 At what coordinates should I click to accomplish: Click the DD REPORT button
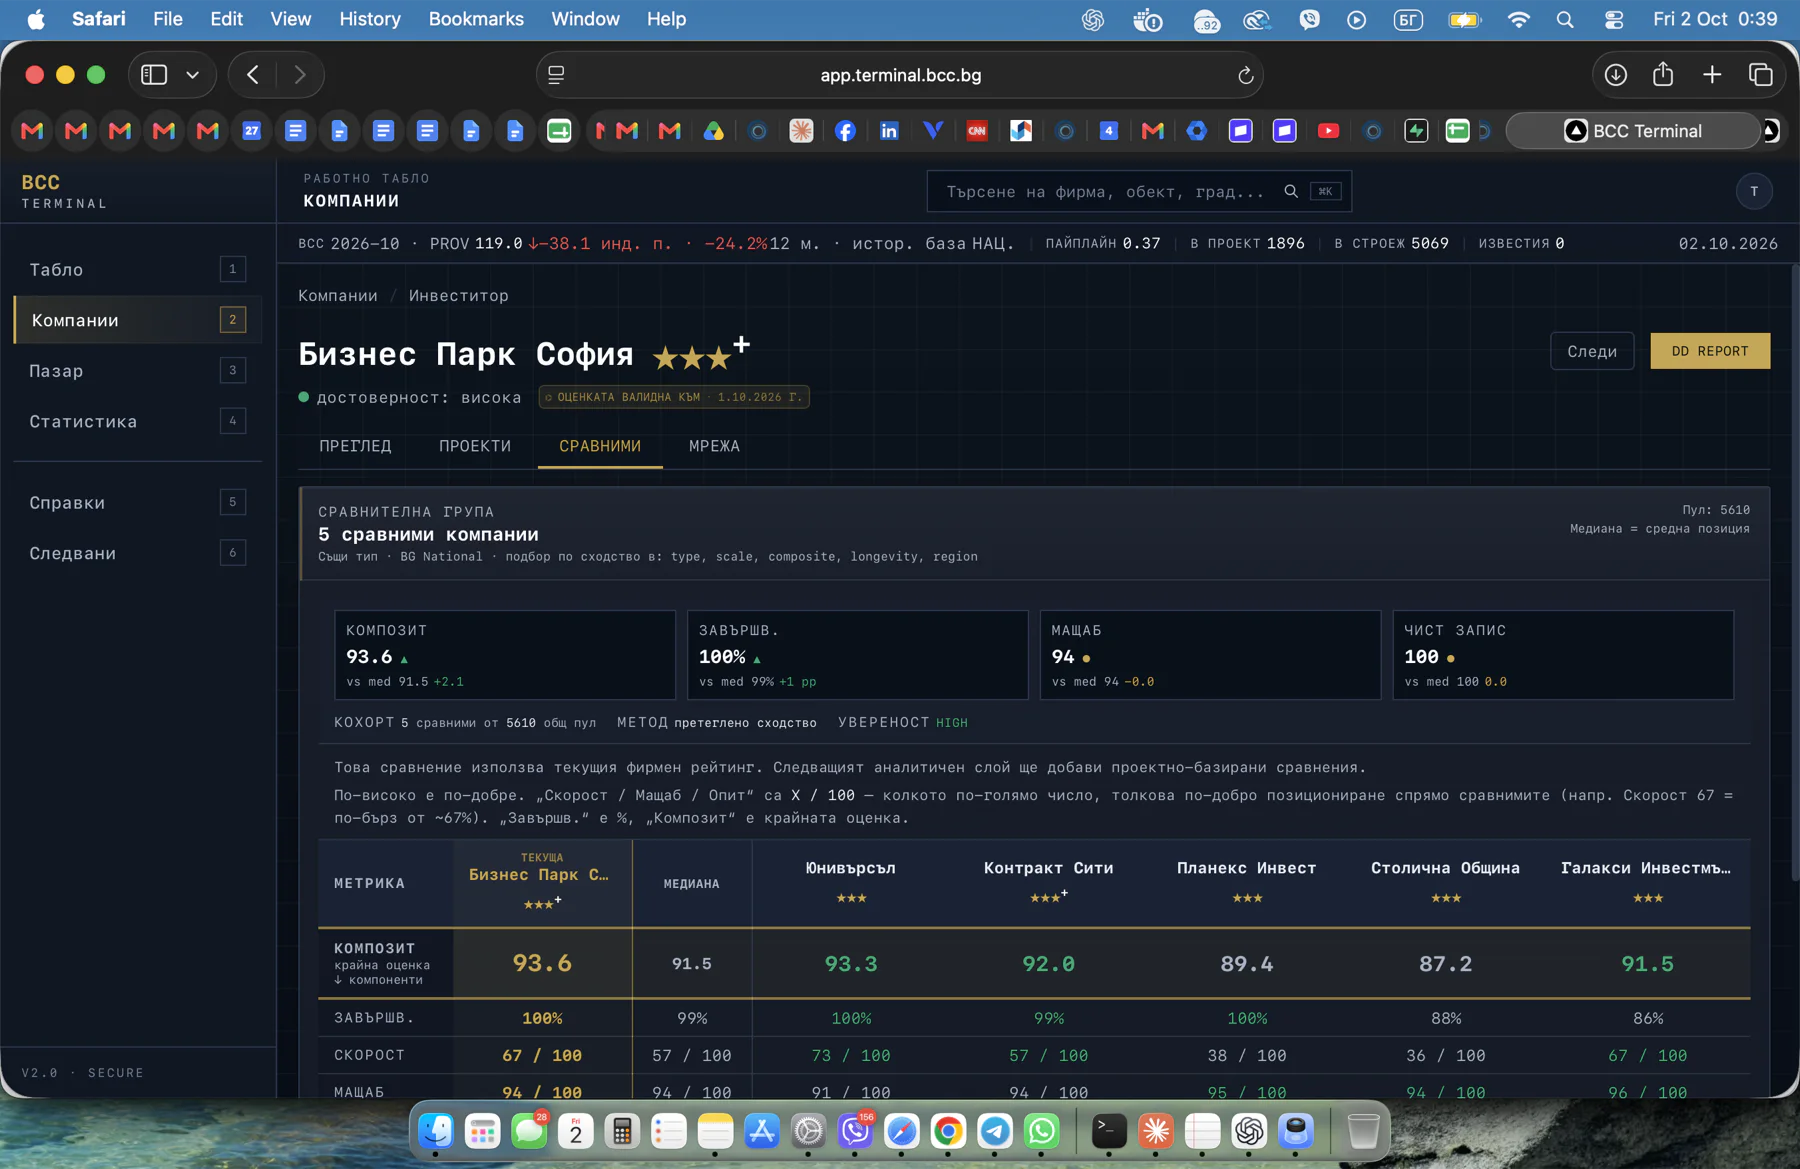pyautogui.click(x=1710, y=351)
